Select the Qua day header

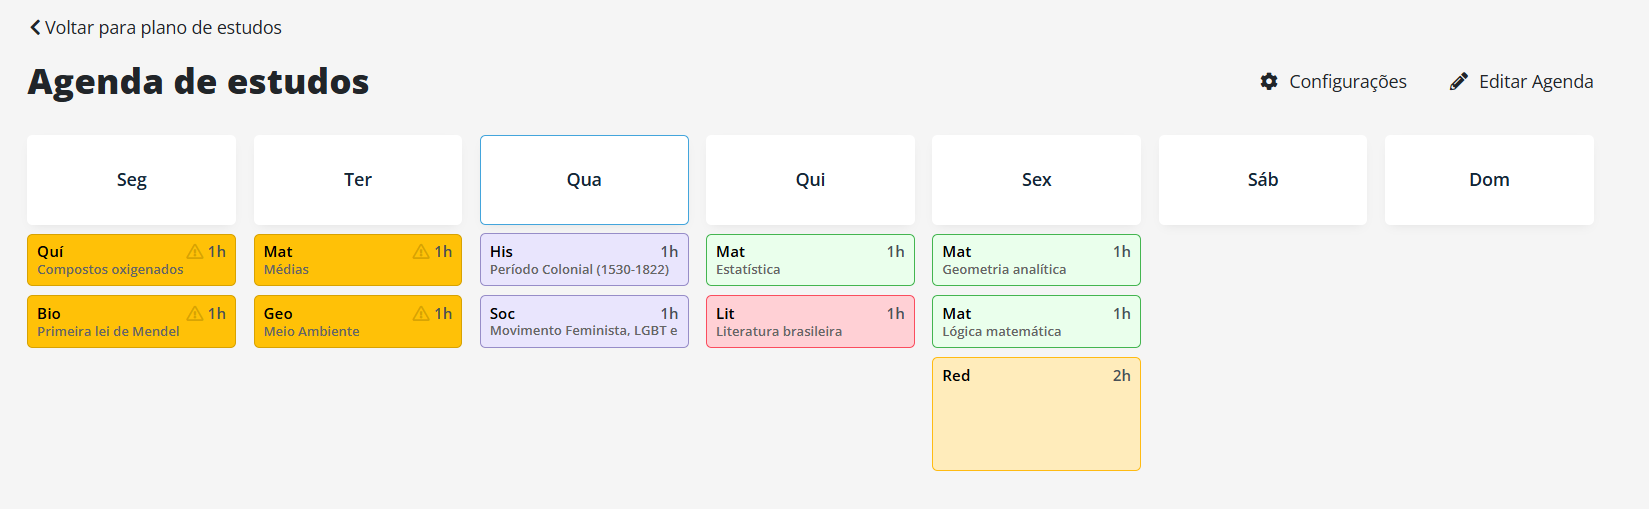[x=584, y=180]
